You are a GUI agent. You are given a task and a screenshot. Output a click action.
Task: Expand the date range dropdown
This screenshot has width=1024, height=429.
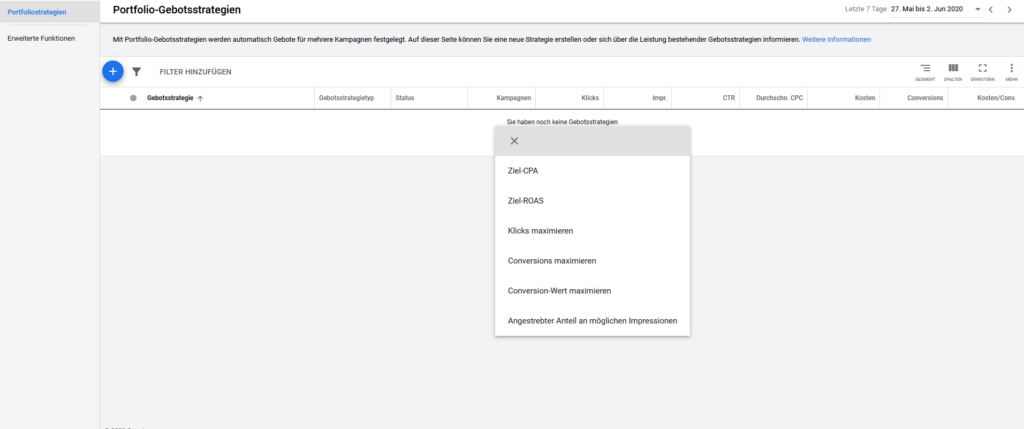(x=975, y=9)
